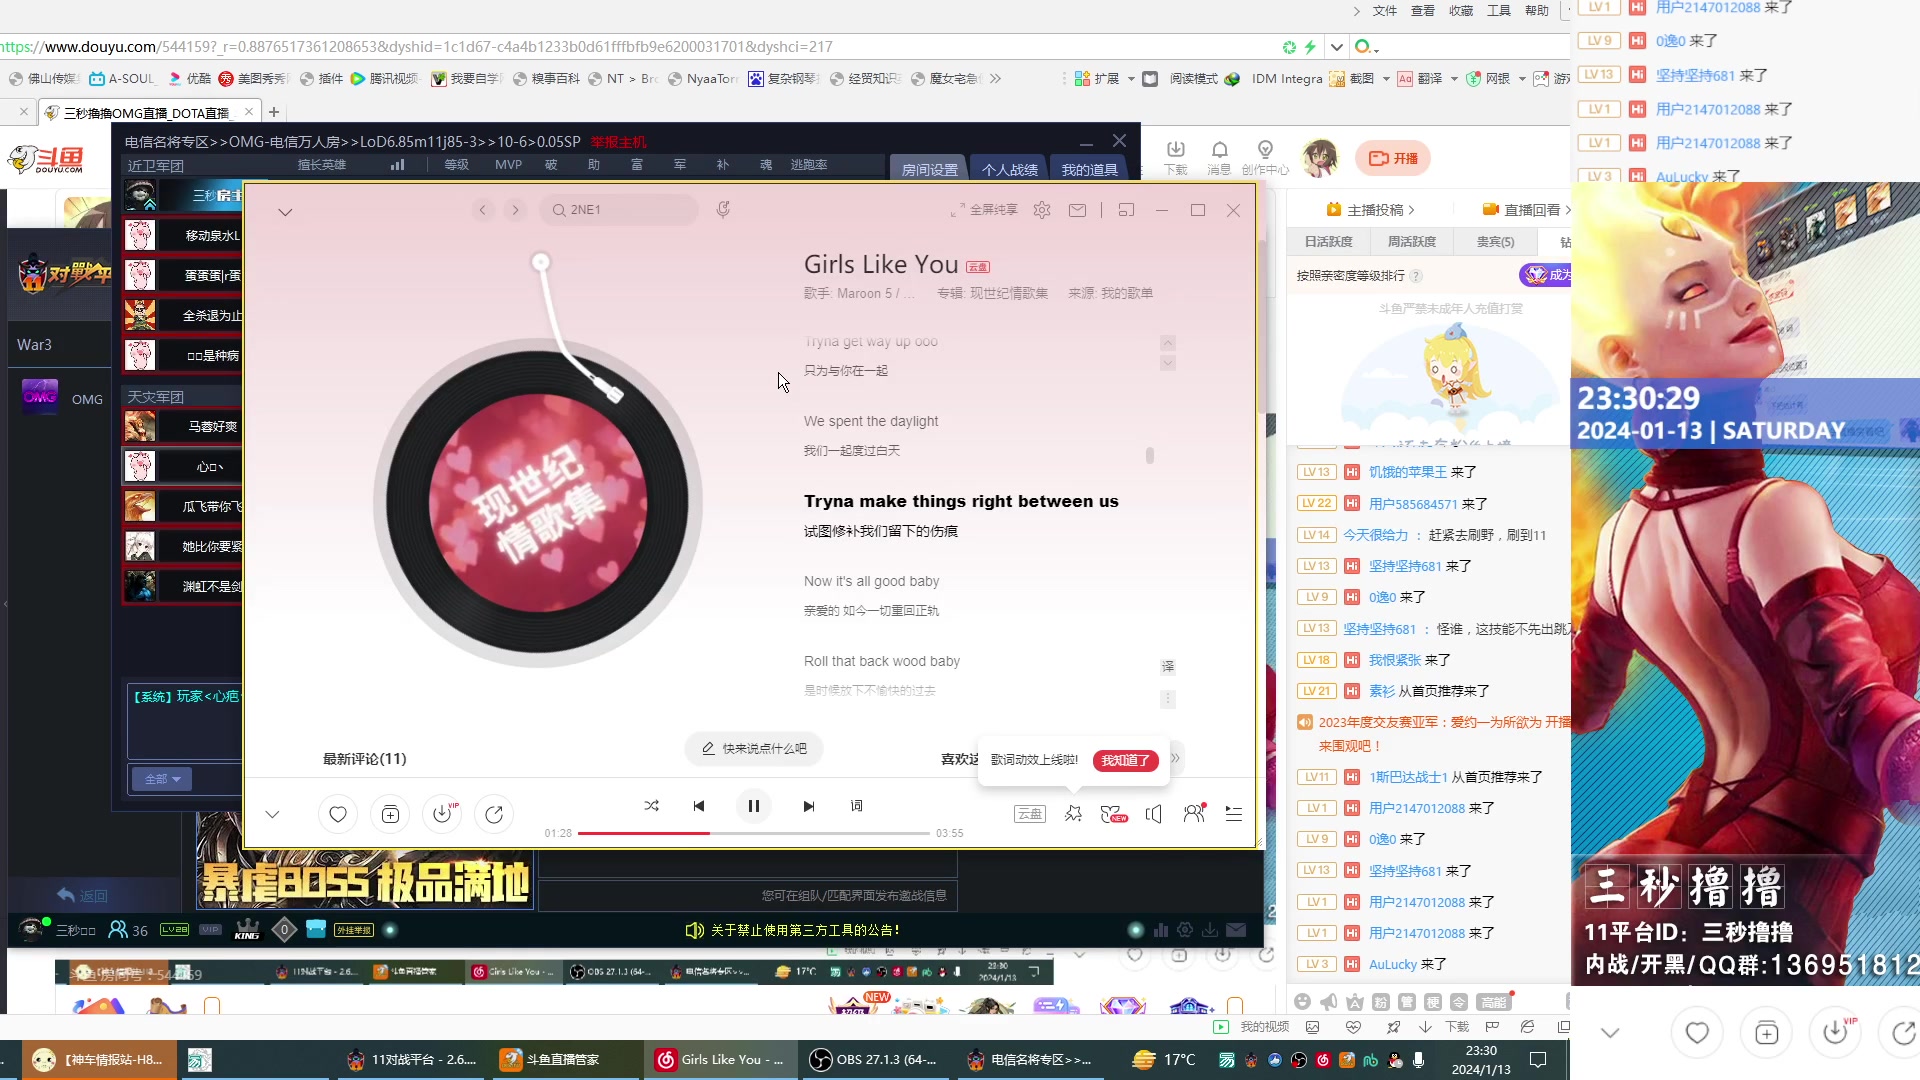1920x1080 pixels.
Task: Open new browser tab with plus
Action: coord(274,112)
